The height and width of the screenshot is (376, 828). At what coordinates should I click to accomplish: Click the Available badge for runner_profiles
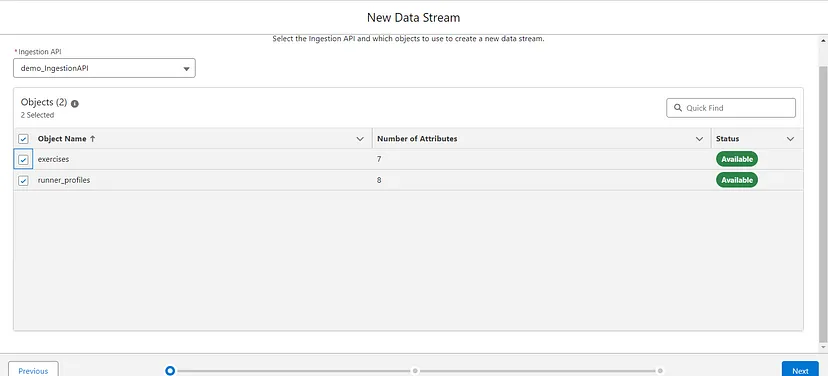[x=737, y=180]
